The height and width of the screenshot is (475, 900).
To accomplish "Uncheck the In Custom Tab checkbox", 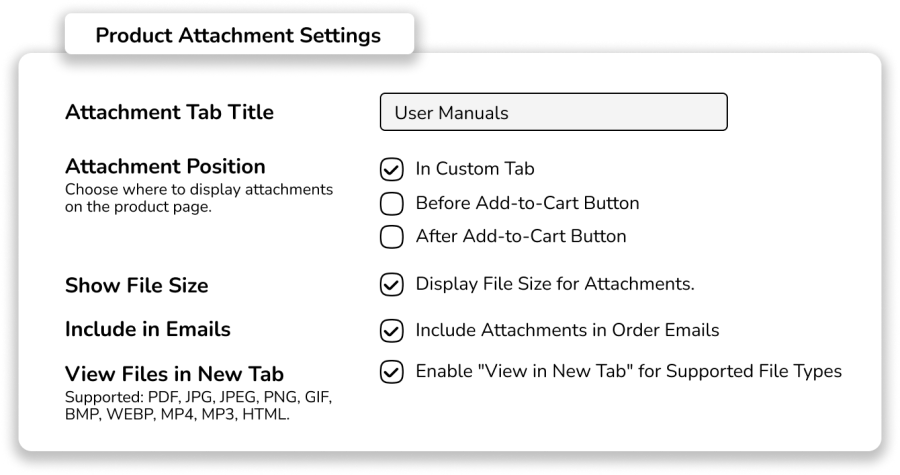I will (392, 169).
